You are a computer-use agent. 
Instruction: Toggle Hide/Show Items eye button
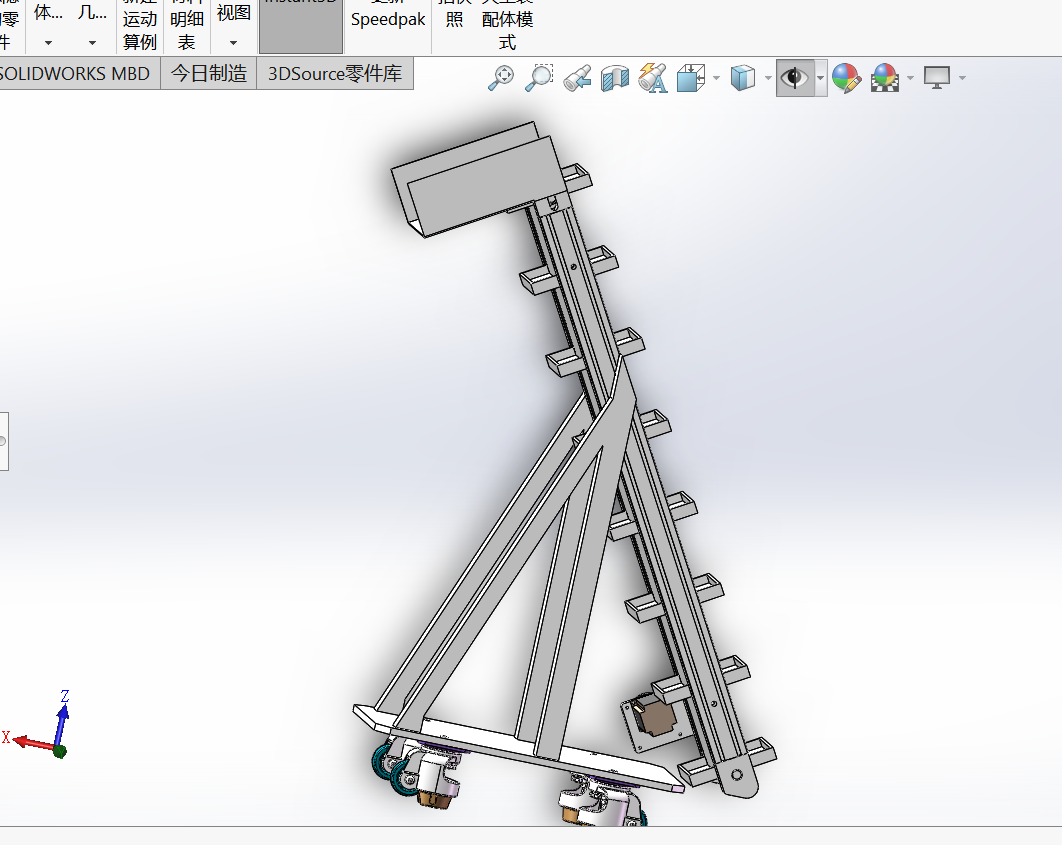click(x=794, y=77)
